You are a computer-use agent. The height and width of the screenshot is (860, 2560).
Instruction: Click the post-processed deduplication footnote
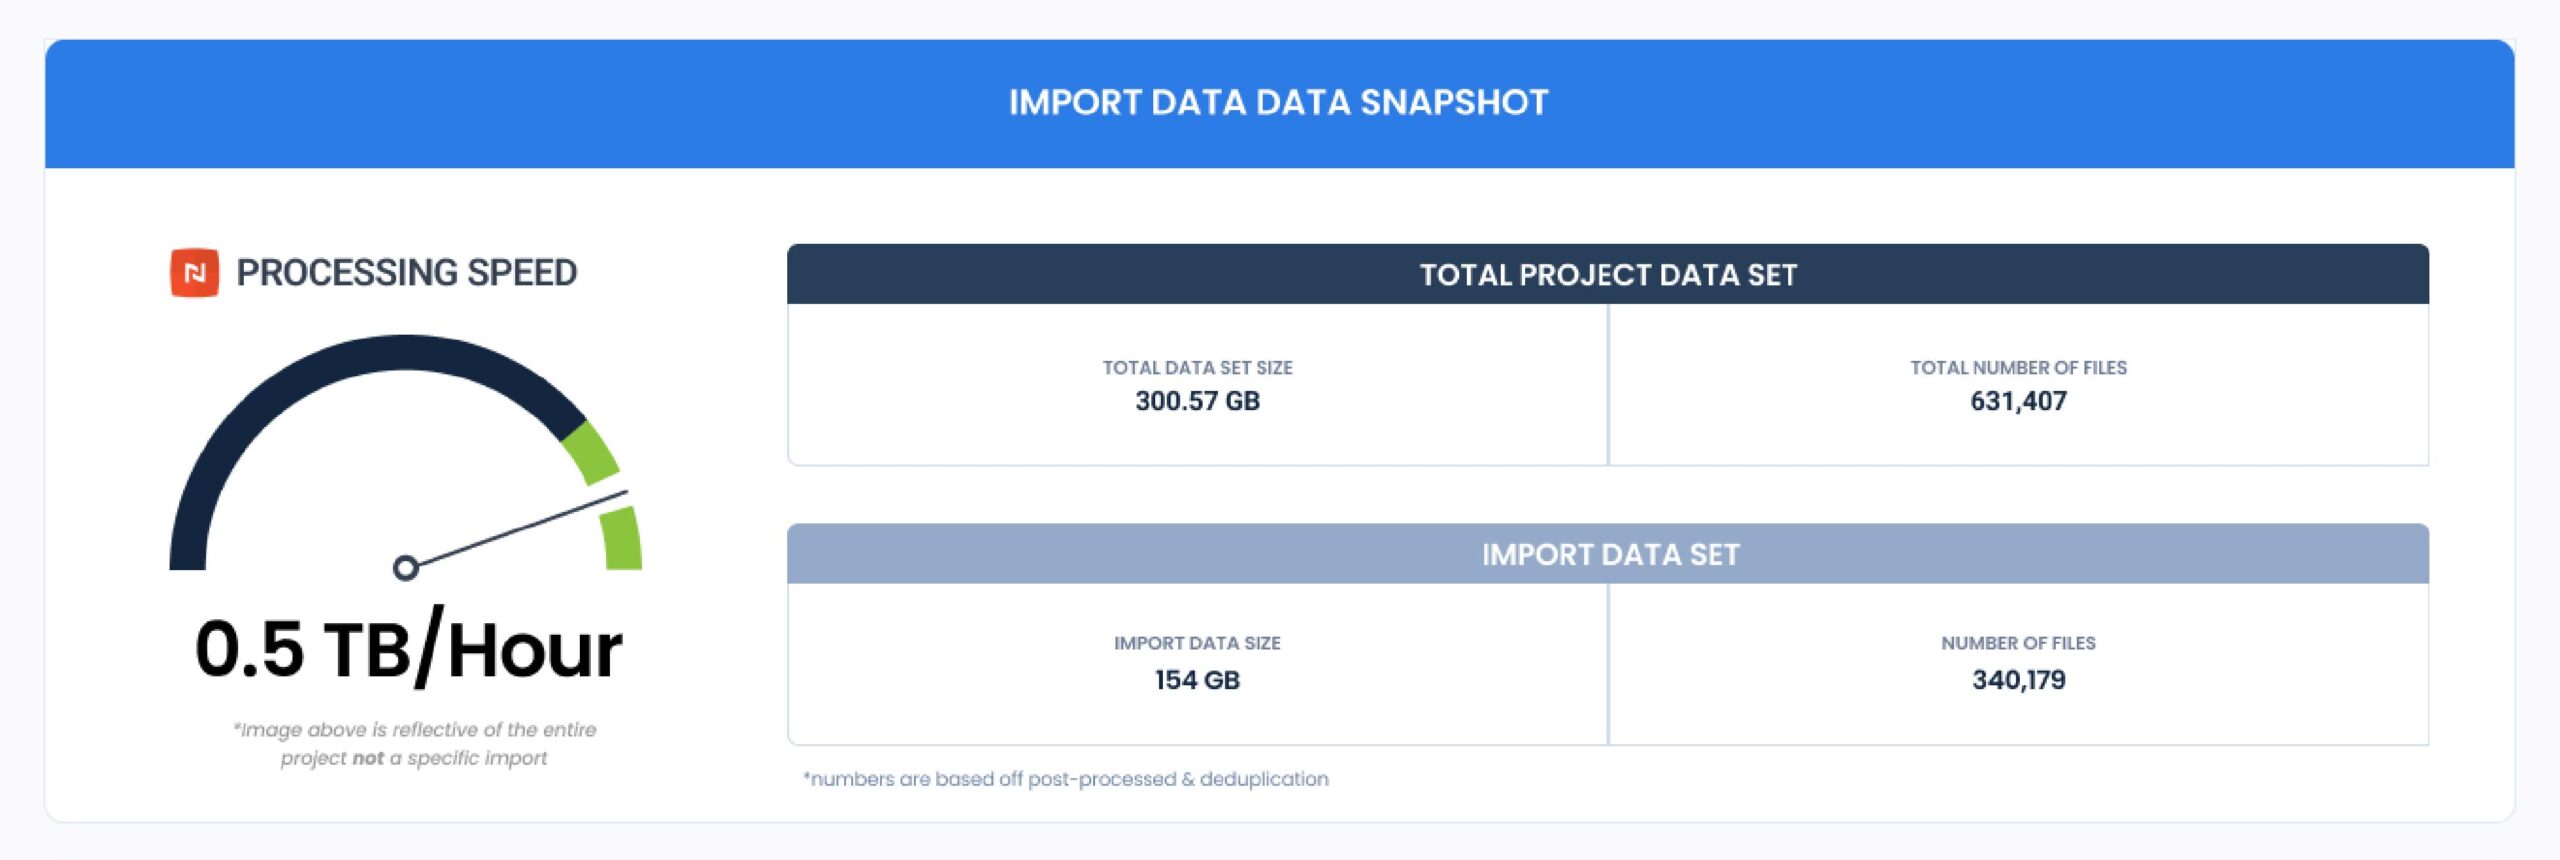click(x=1066, y=779)
